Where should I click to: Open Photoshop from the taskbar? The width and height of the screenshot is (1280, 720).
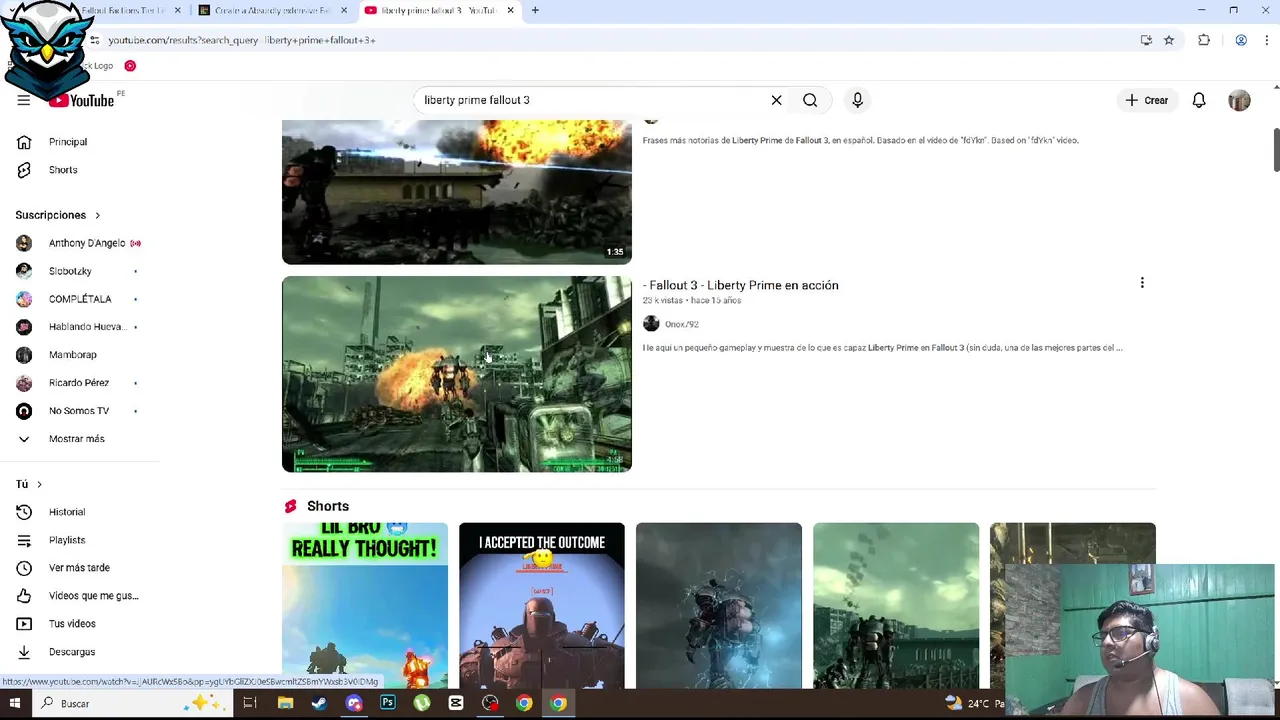(x=387, y=704)
